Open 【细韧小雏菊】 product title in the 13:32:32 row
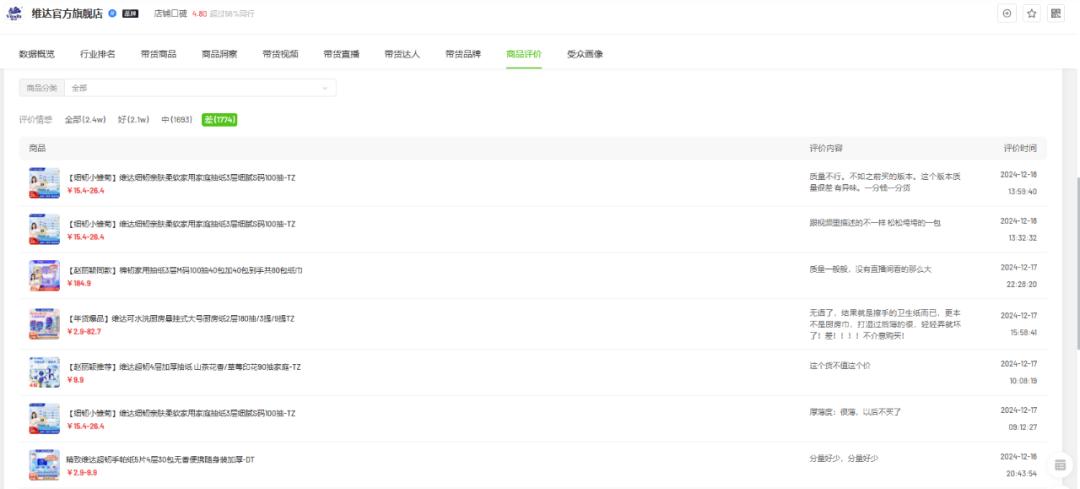1080x489 pixels. [181, 224]
